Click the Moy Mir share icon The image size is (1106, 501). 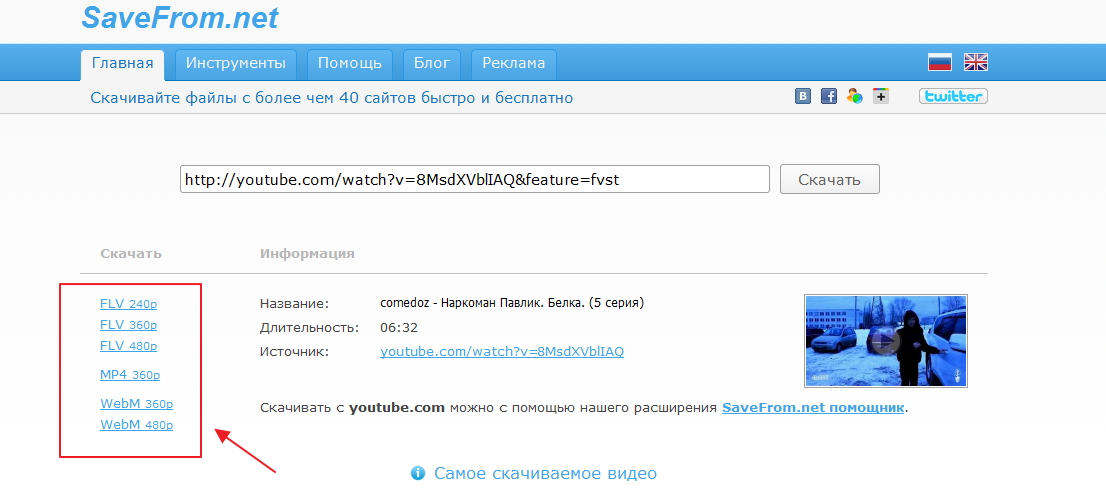[854, 97]
